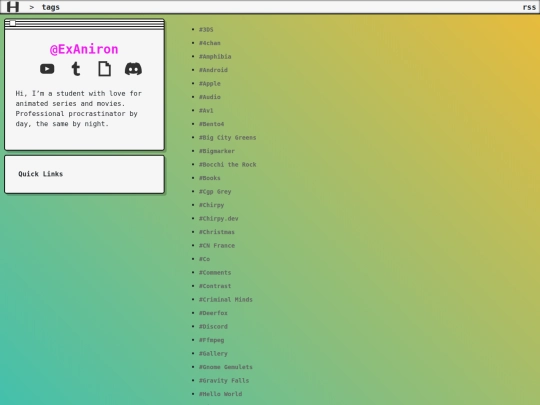Go home via the H logo
This screenshot has width=540, height=405.
[x=13, y=7]
